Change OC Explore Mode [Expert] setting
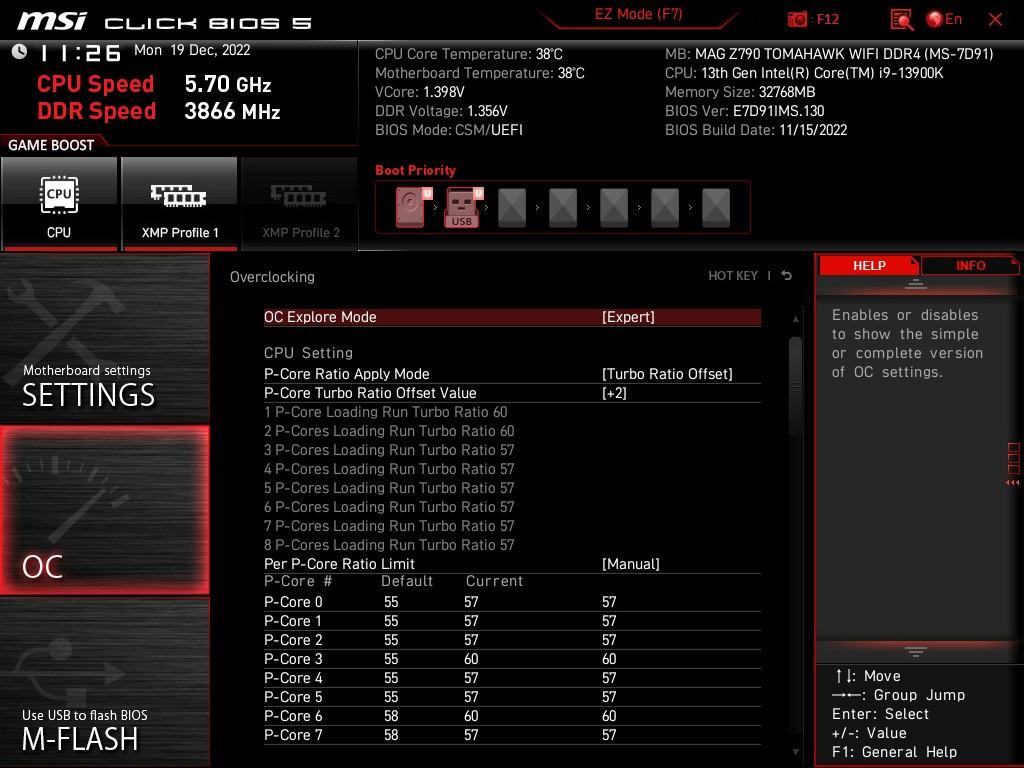This screenshot has width=1024, height=768. pos(512,317)
